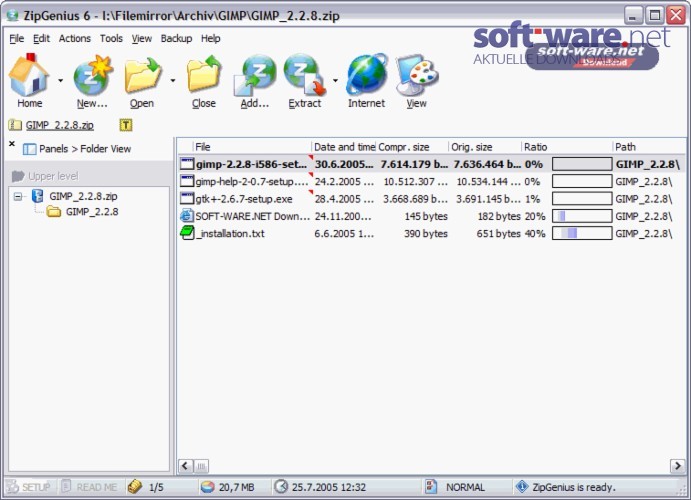Click the right scroll arrow of file list
The image size is (691, 500).
tap(677, 466)
